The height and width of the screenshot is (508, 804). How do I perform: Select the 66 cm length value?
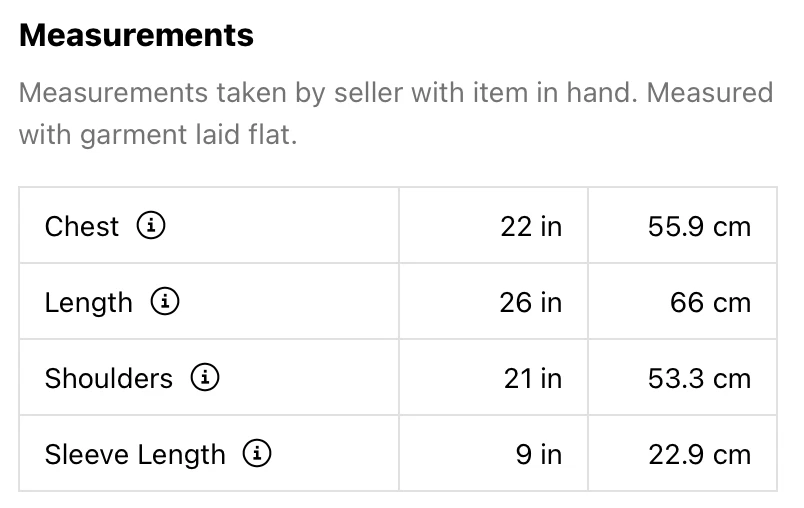pos(710,302)
